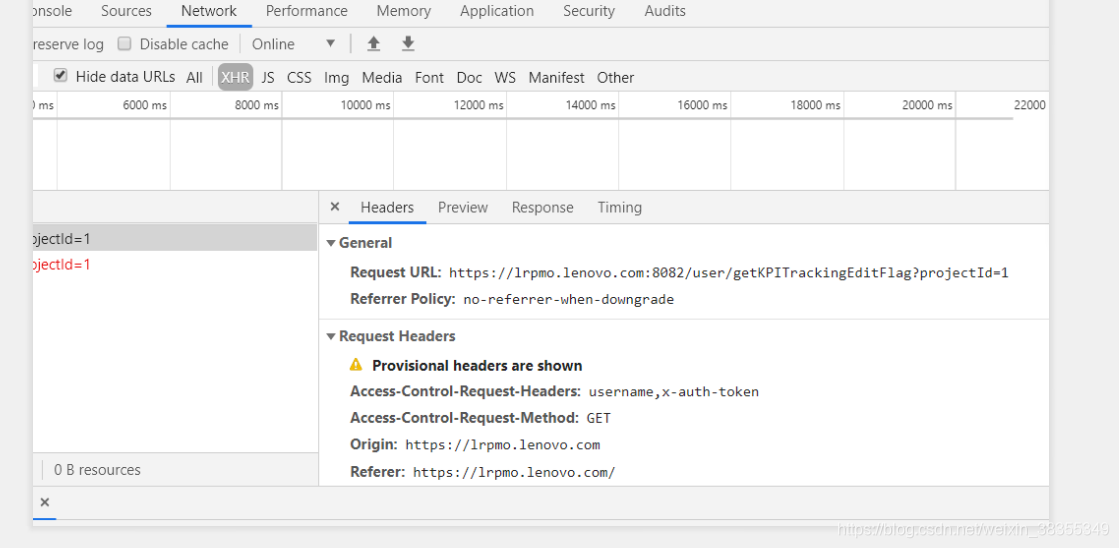Image resolution: width=1119 pixels, height=548 pixels.
Task: Close the request details pane
Action: point(334,207)
